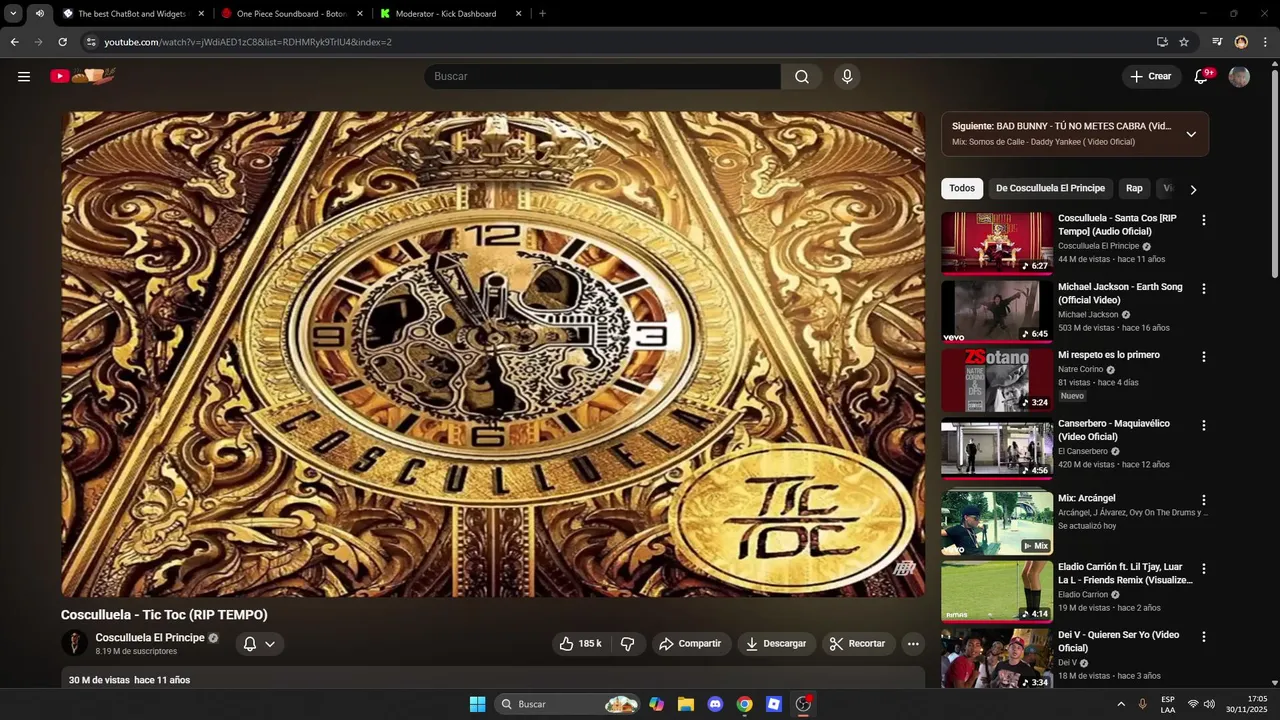This screenshot has height=720, width=1280.
Task: Open options for Canserbero Maquiavélico video
Action: tap(1204, 425)
